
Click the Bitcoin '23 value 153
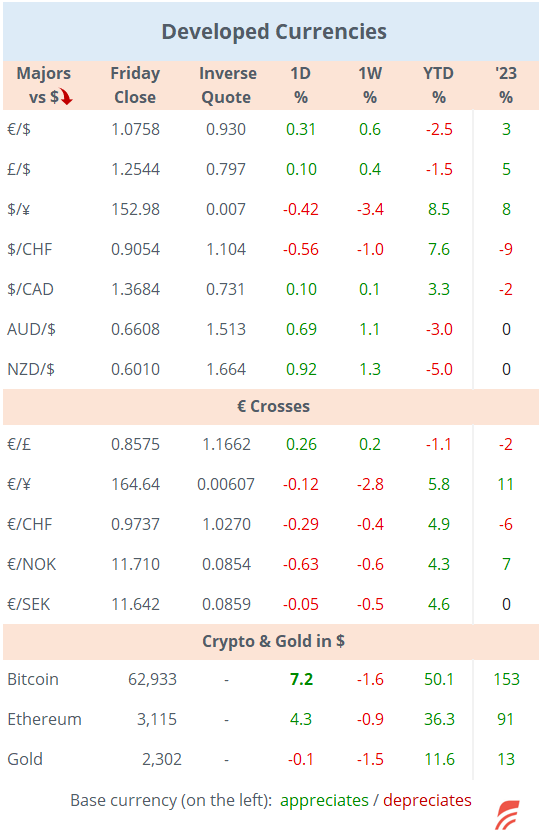click(x=506, y=679)
